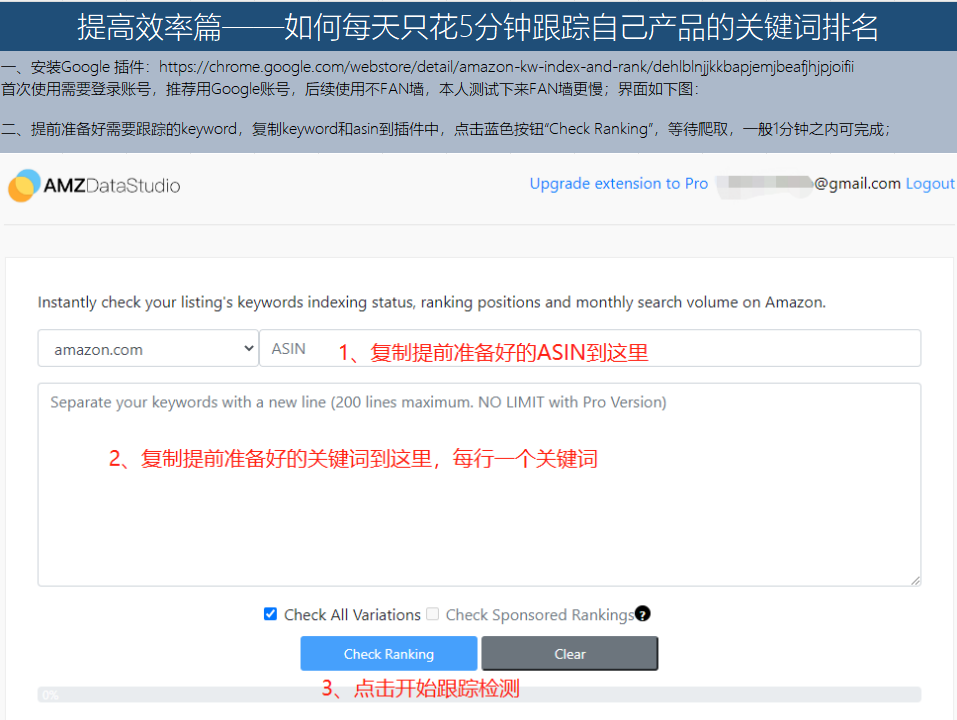Click the @gmail.com account email text
Screen dimensions: 957x720
point(857,184)
